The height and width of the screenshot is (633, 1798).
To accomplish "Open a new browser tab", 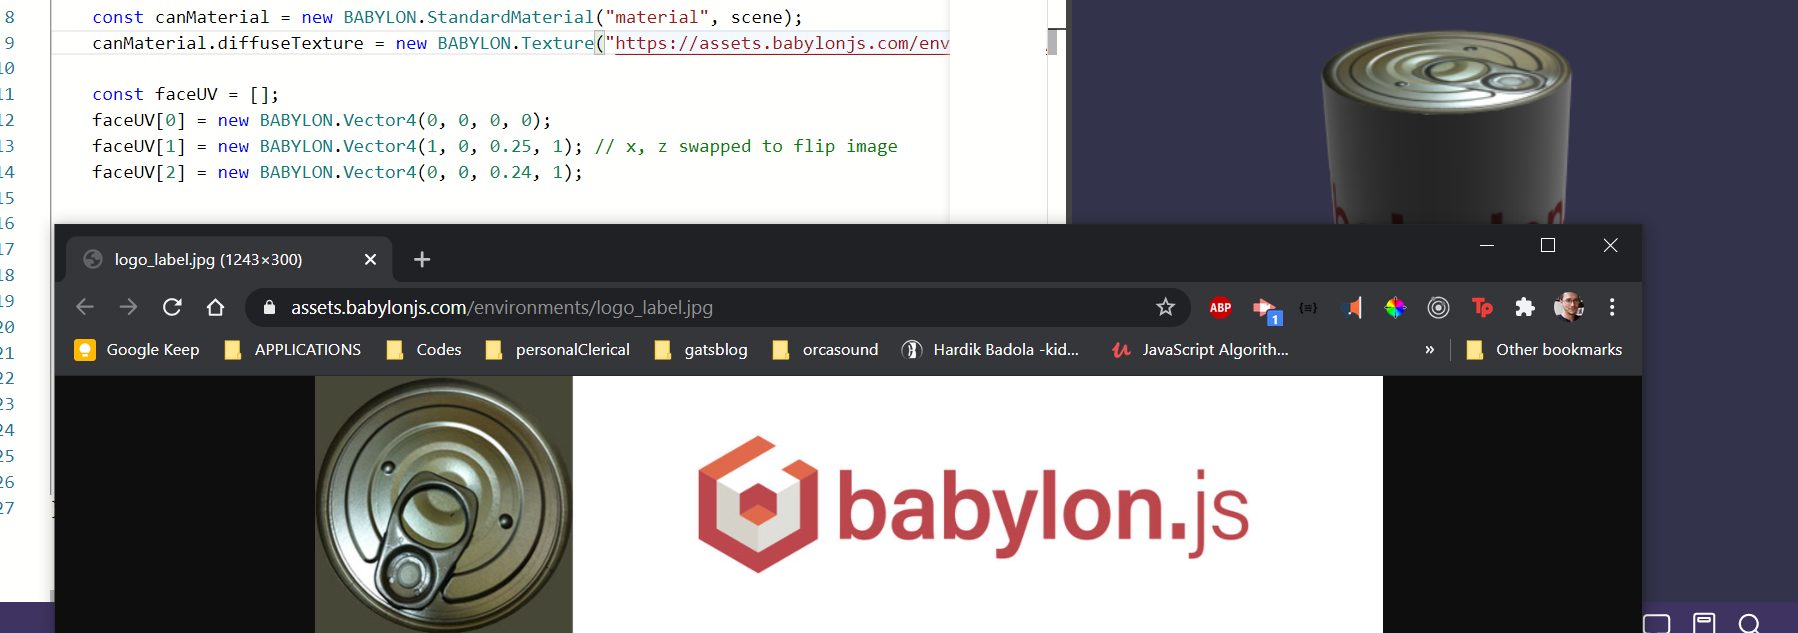I will point(422,259).
